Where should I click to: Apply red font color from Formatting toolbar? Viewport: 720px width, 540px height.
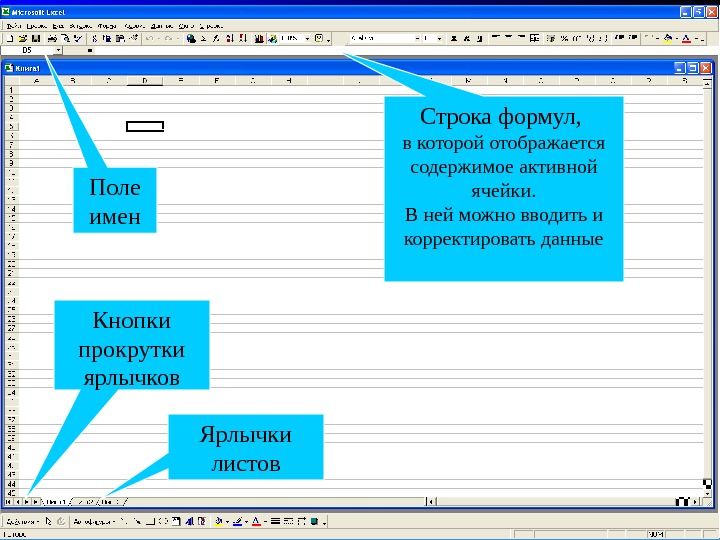tap(686, 39)
